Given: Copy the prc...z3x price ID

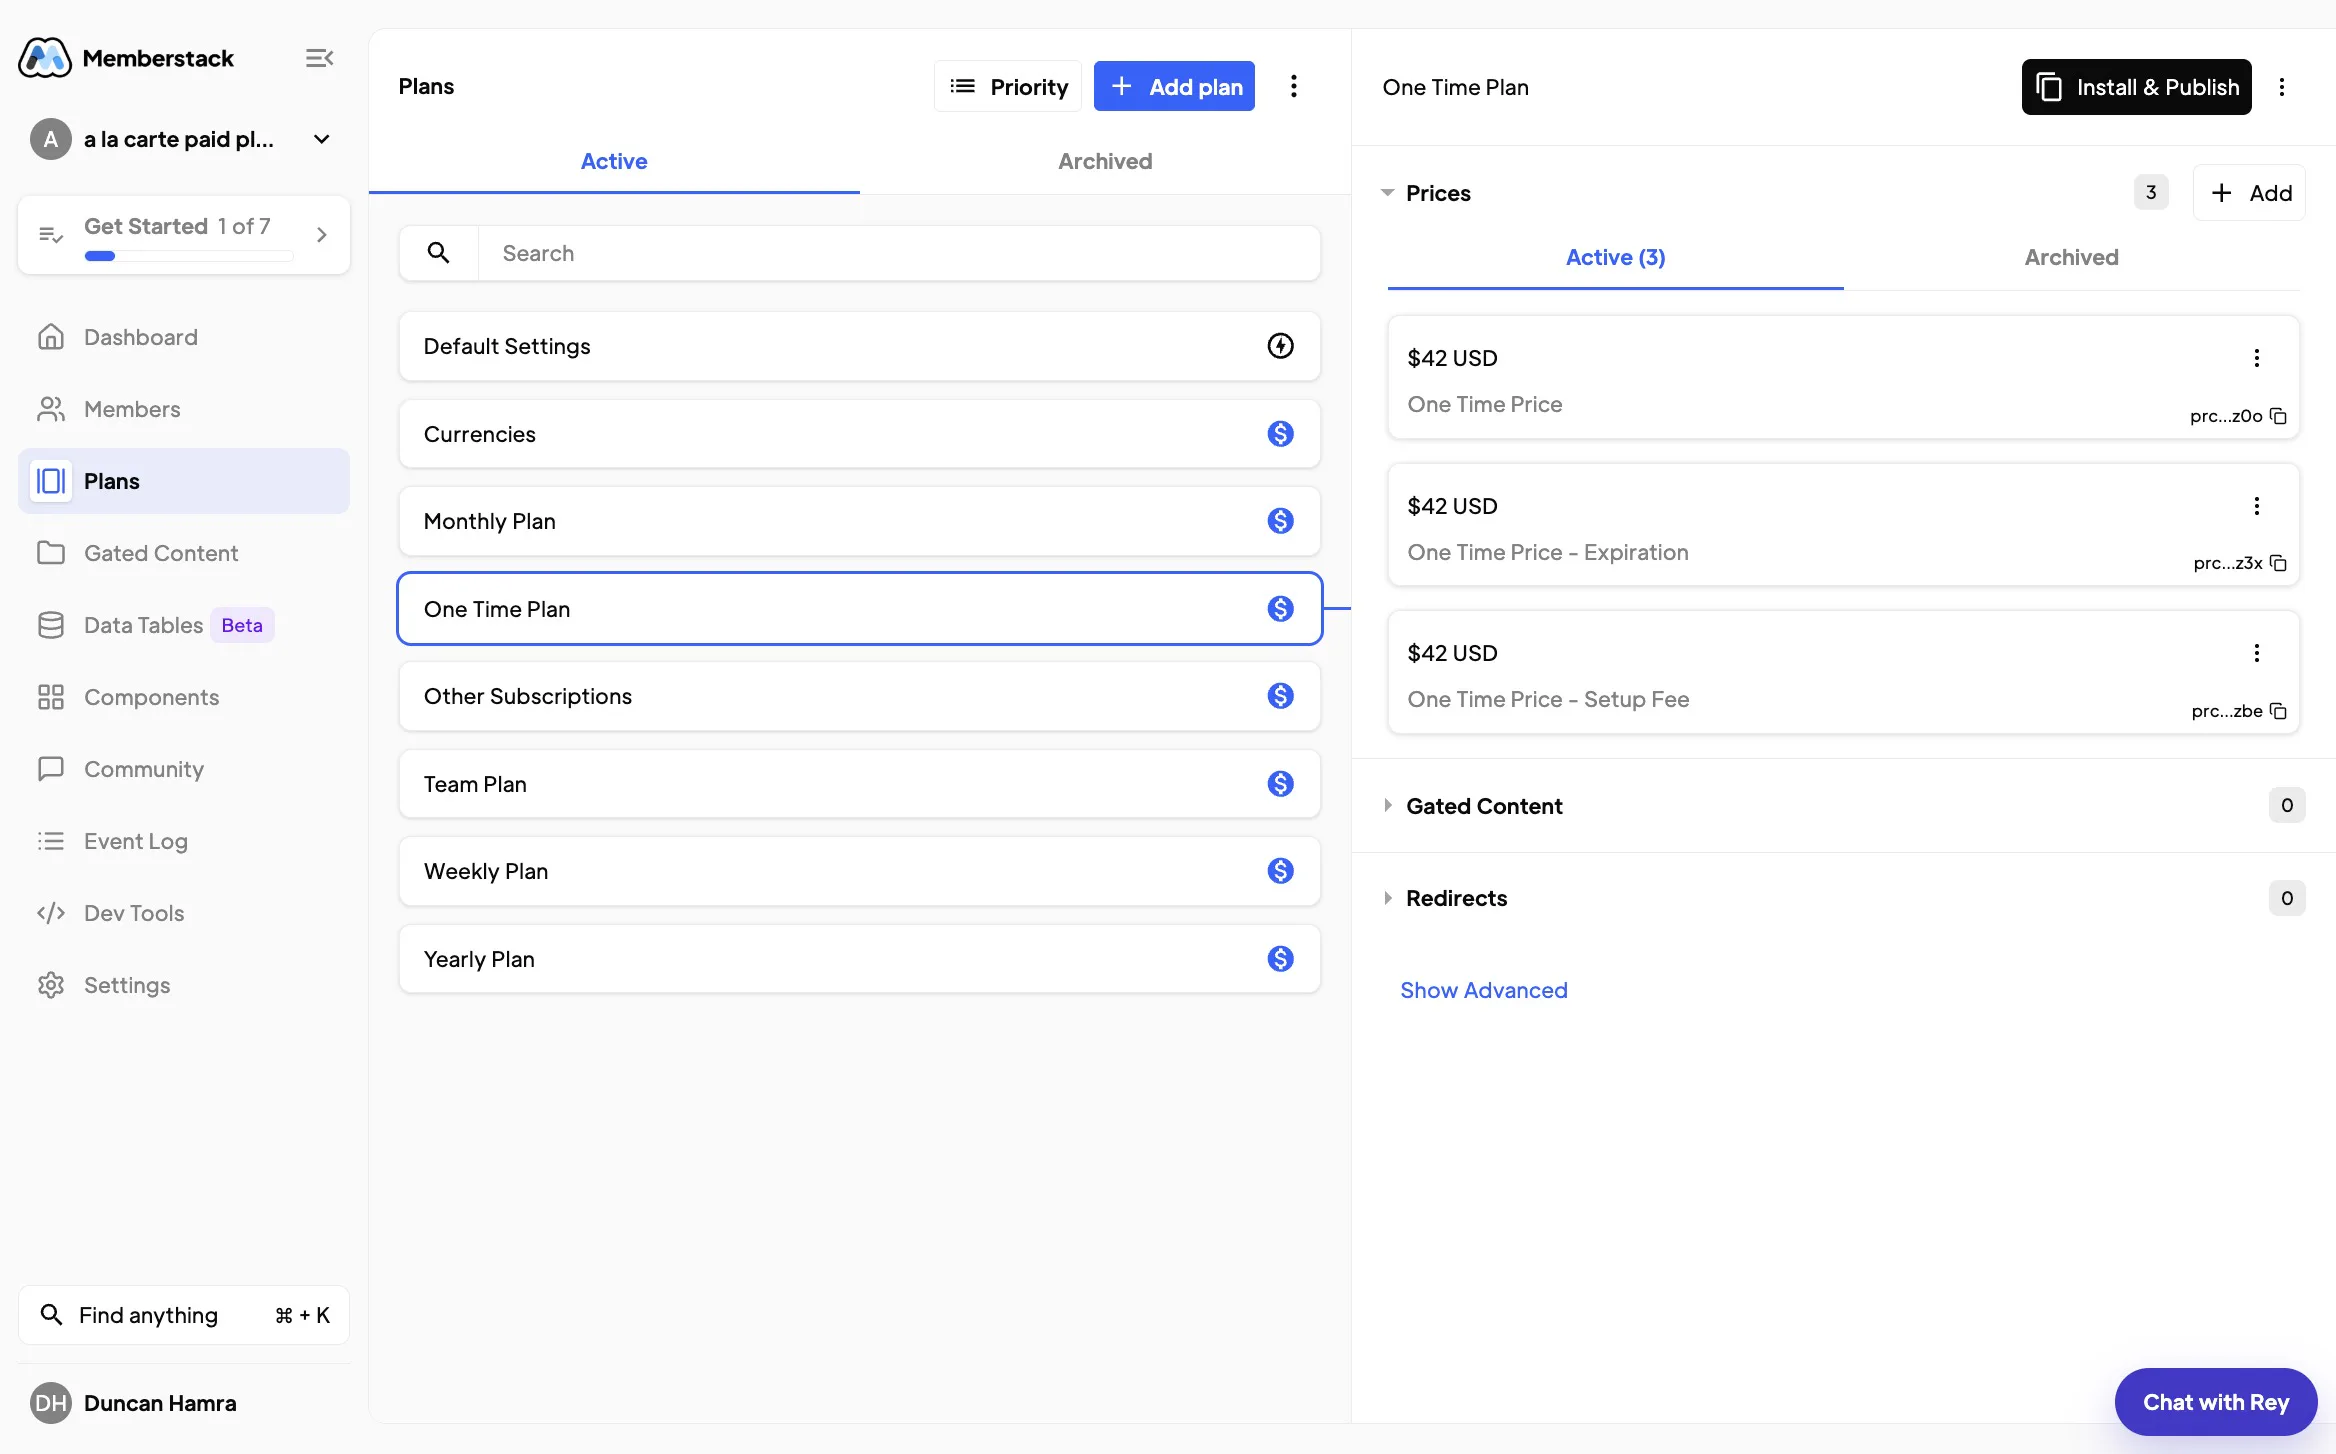Looking at the screenshot, I should (x=2279, y=563).
